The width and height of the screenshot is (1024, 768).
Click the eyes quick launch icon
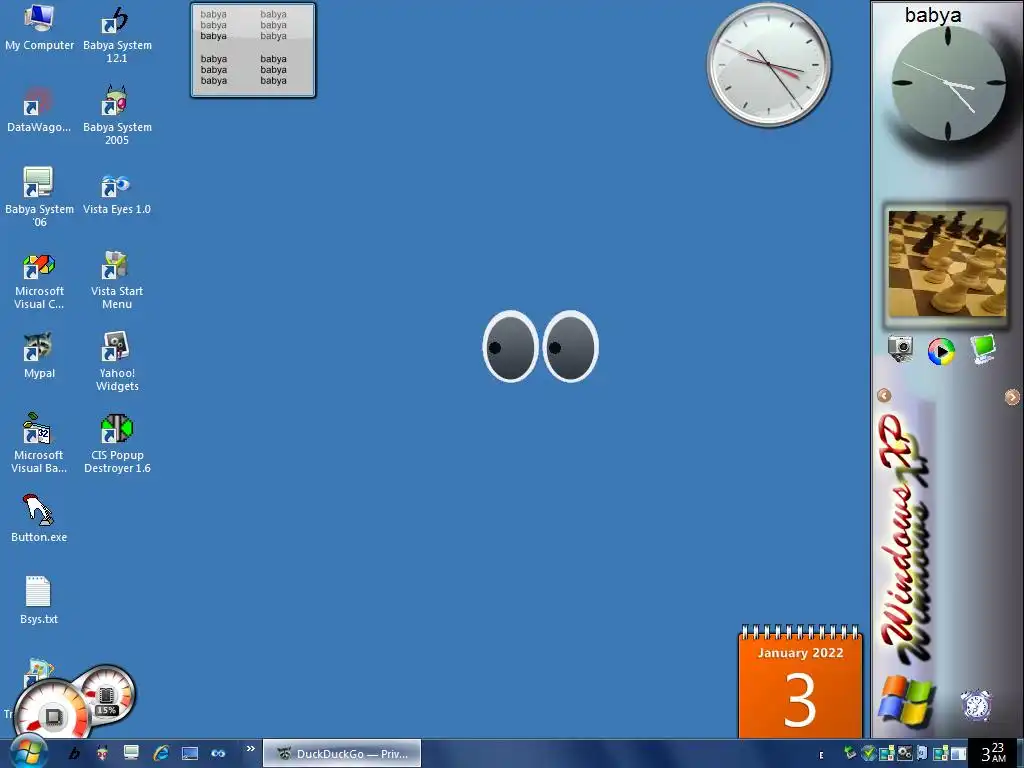(218, 754)
